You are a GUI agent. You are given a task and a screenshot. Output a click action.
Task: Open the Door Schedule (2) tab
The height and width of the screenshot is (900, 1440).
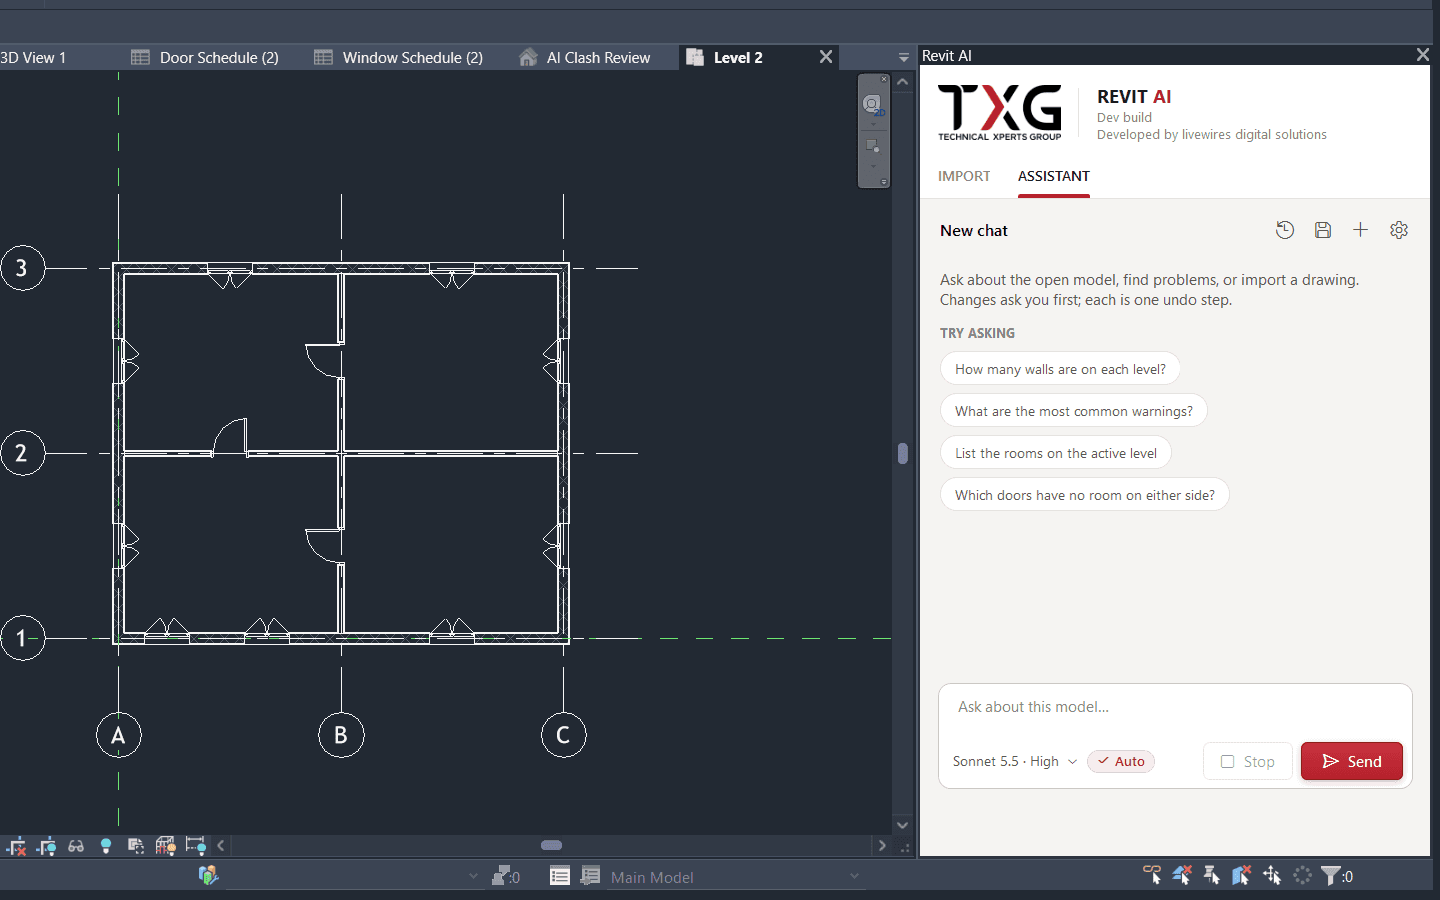click(205, 58)
